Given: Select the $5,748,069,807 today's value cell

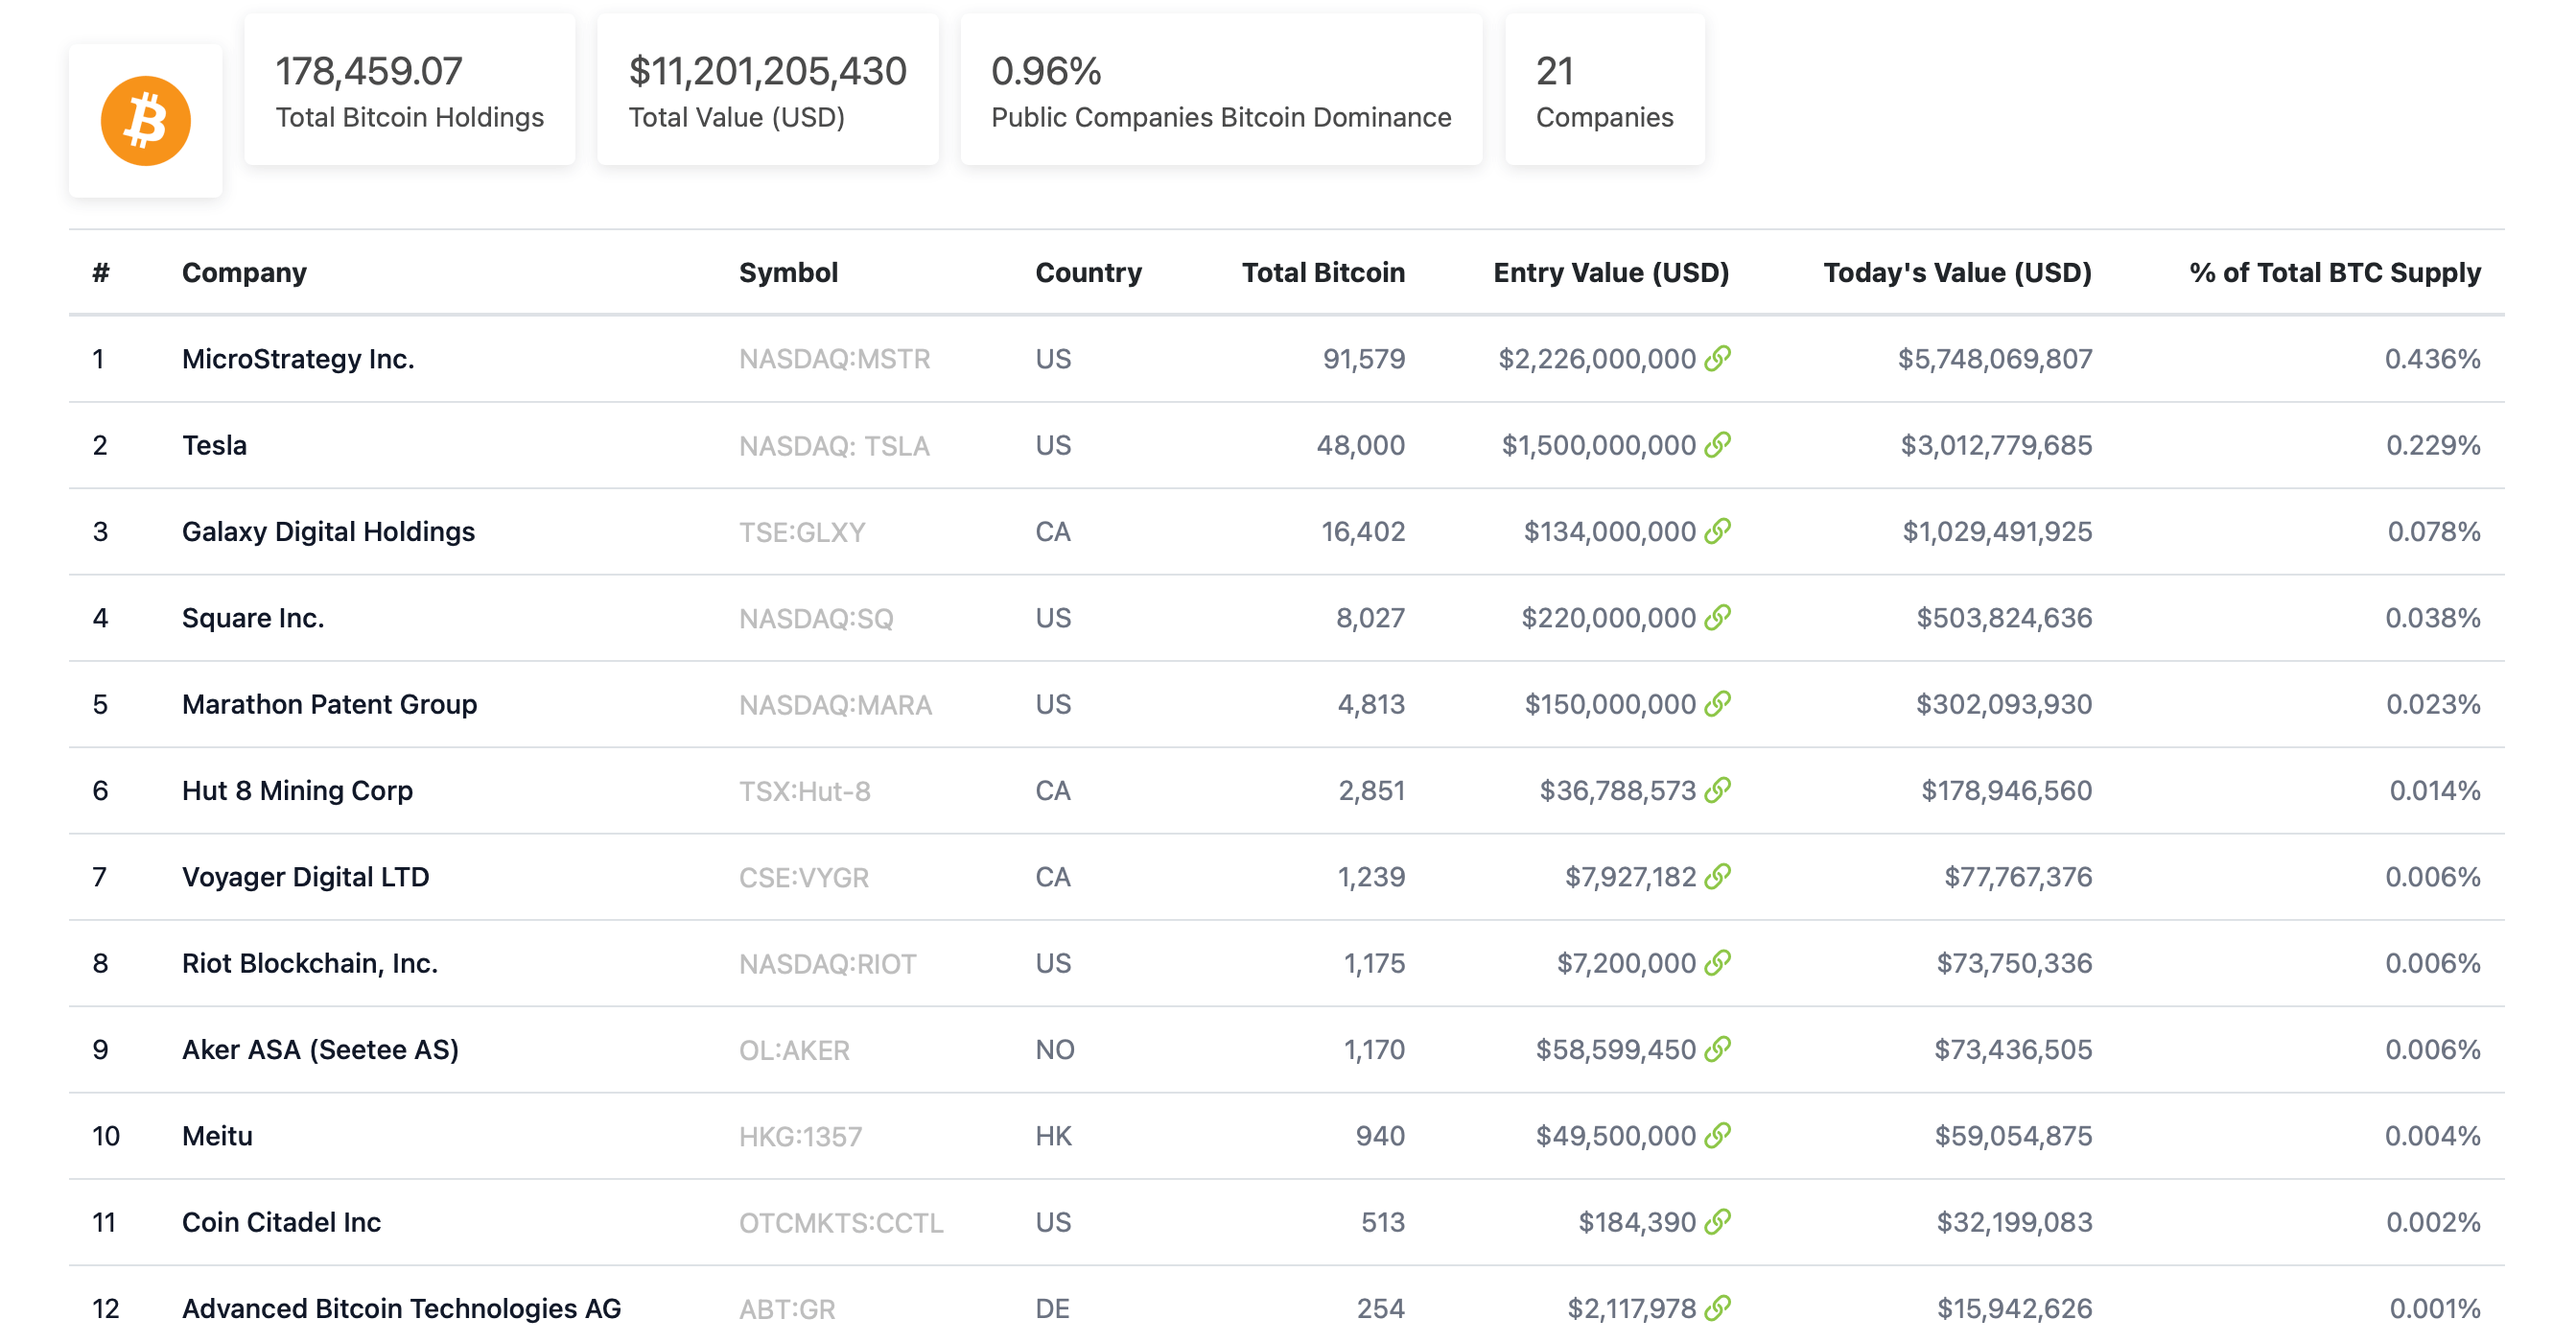Looking at the screenshot, I should pos(1995,359).
